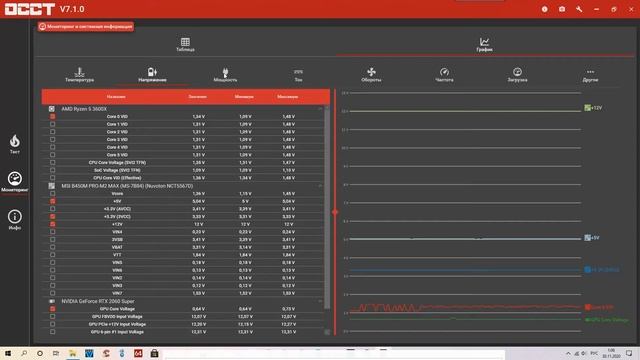Screen dimensions: 640x360
Task: Open File Explorer from the taskbar
Action: 73,353
